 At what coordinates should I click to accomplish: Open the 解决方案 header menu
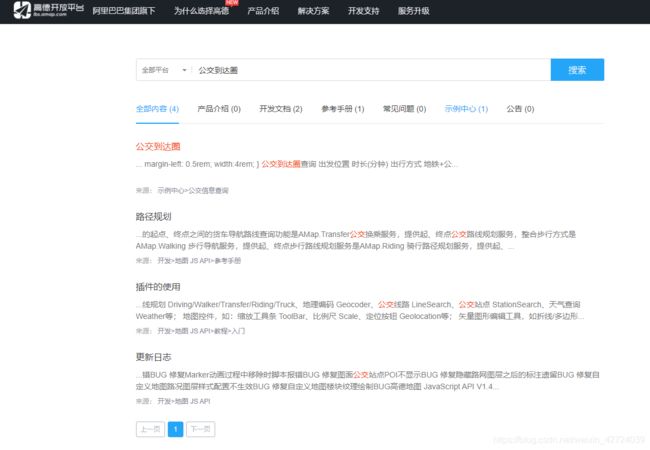pyautogui.click(x=313, y=11)
